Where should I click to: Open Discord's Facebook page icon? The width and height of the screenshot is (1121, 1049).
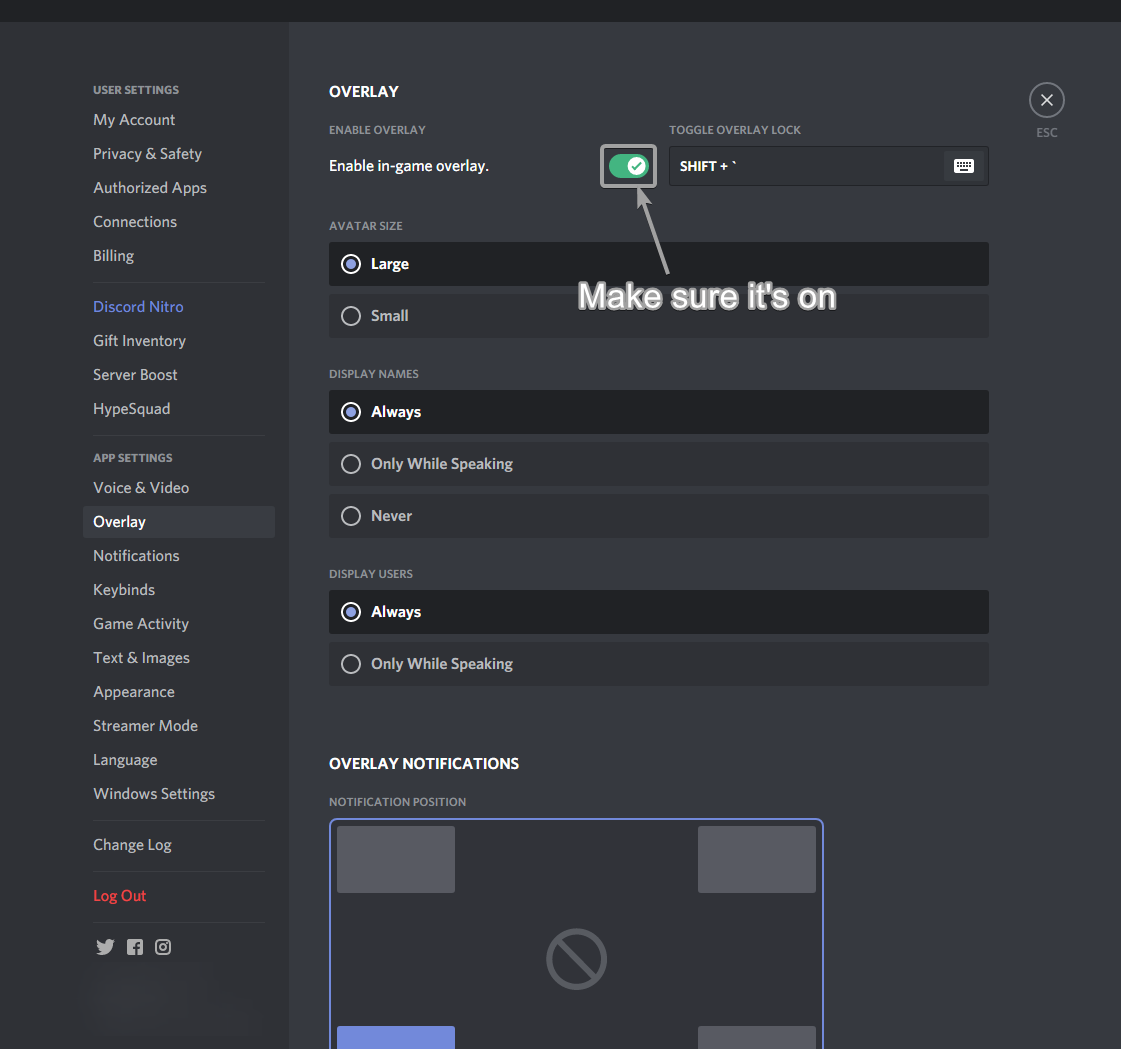[x=134, y=947]
